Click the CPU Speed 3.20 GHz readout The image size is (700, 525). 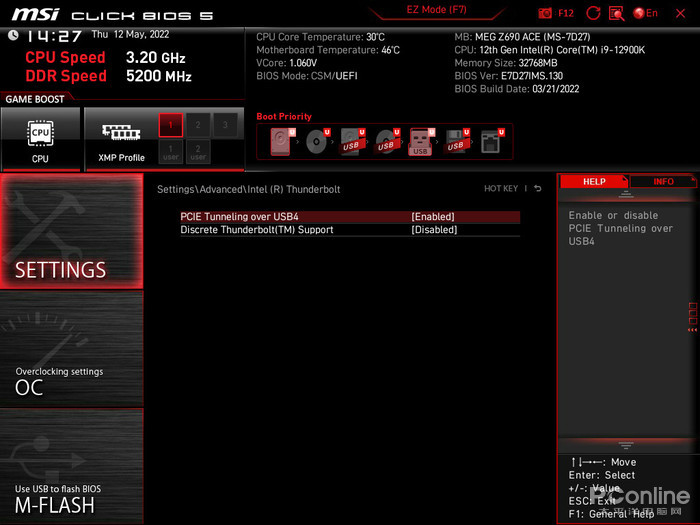click(x=105, y=58)
